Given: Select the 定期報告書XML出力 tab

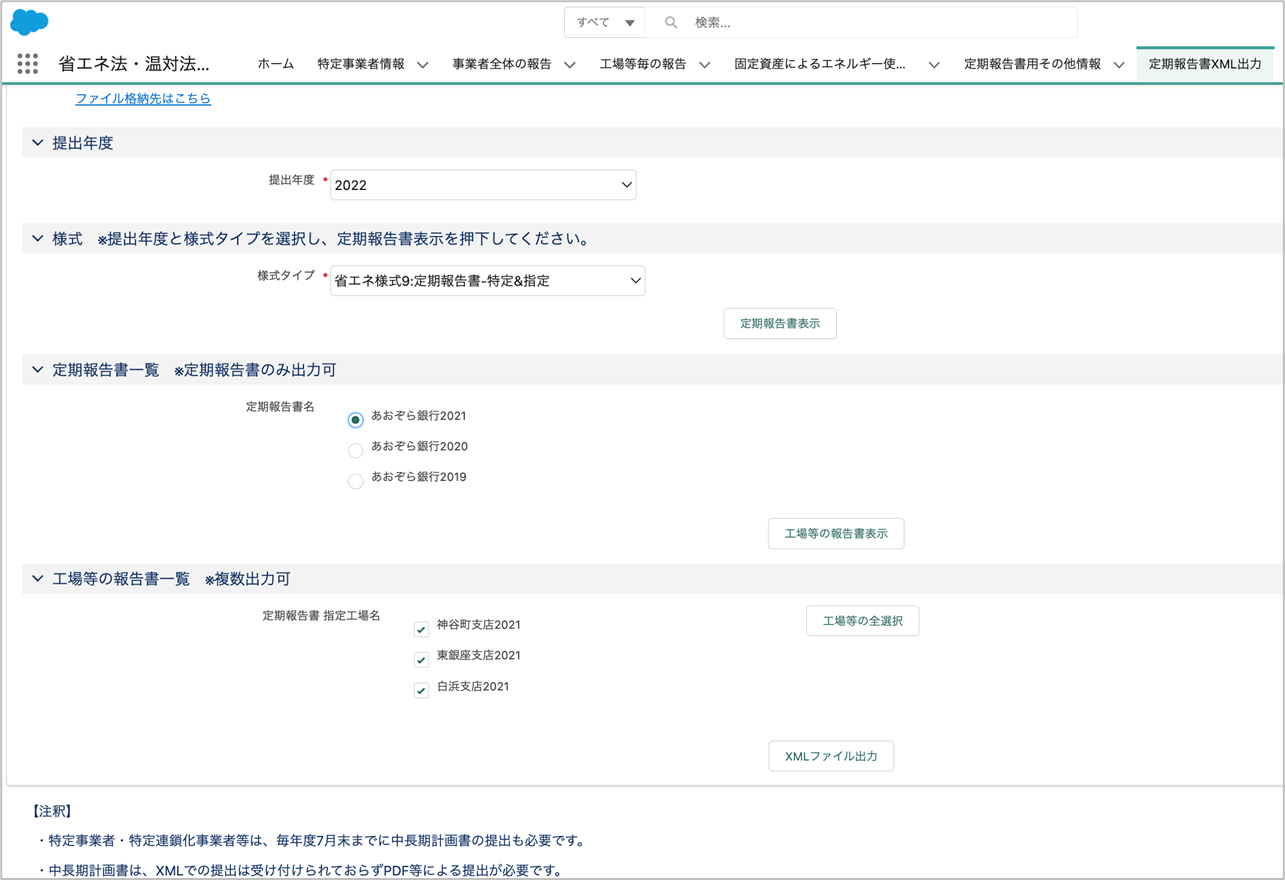Looking at the screenshot, I should pos(1205,64).
